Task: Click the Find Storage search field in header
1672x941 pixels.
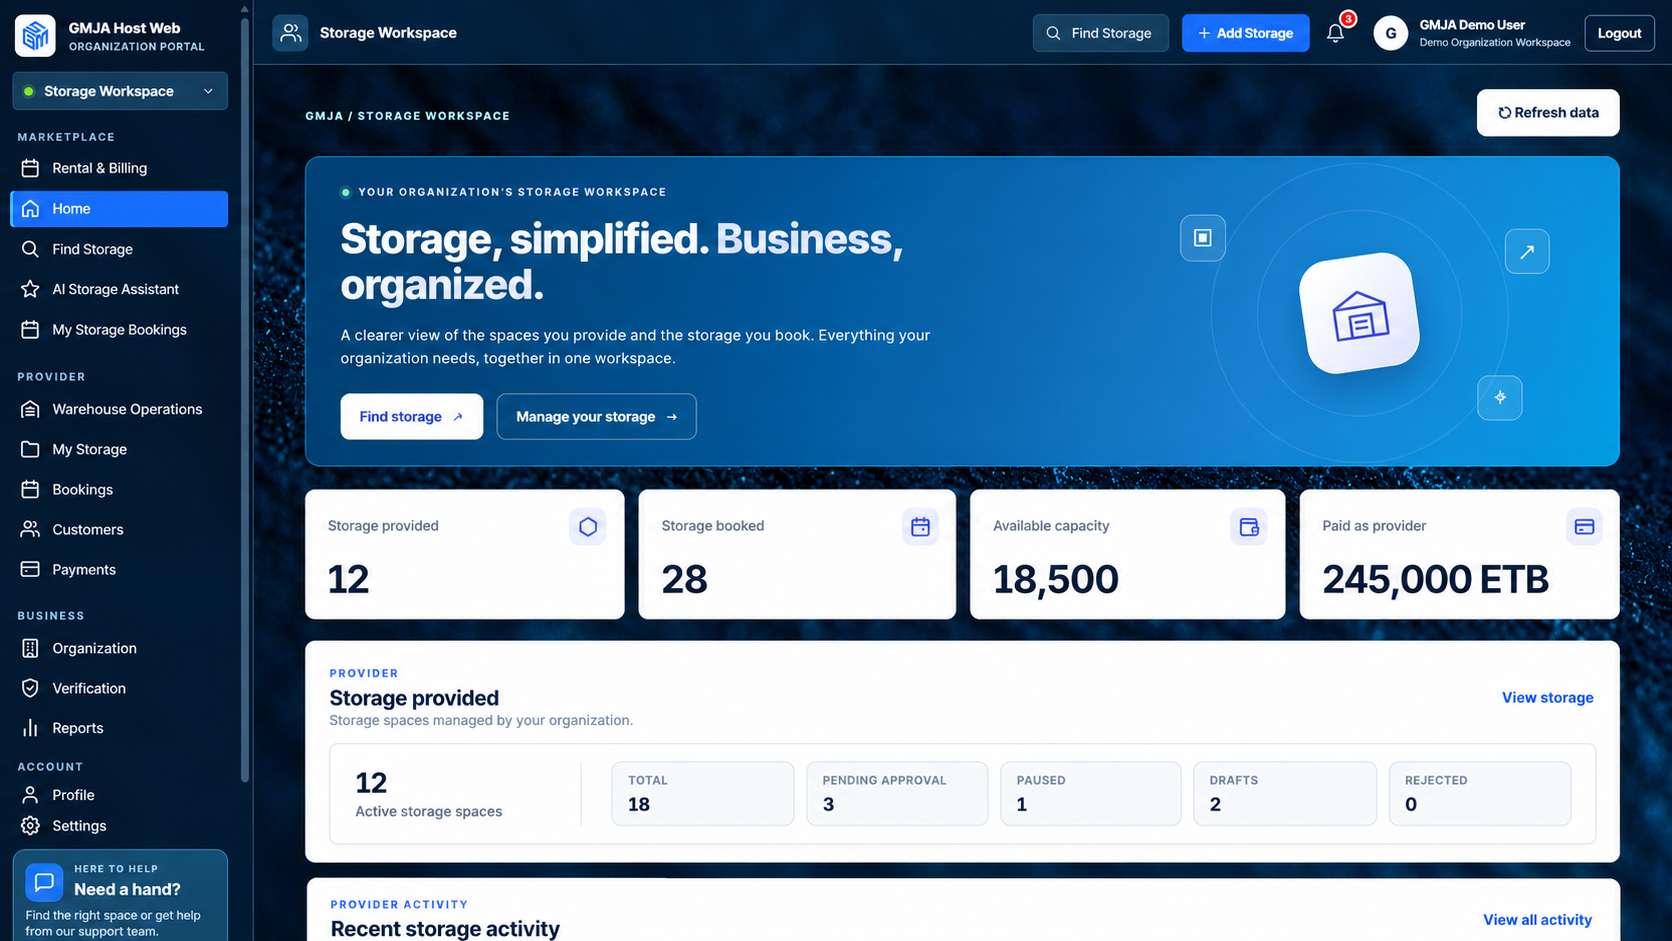Action: 1100,33
